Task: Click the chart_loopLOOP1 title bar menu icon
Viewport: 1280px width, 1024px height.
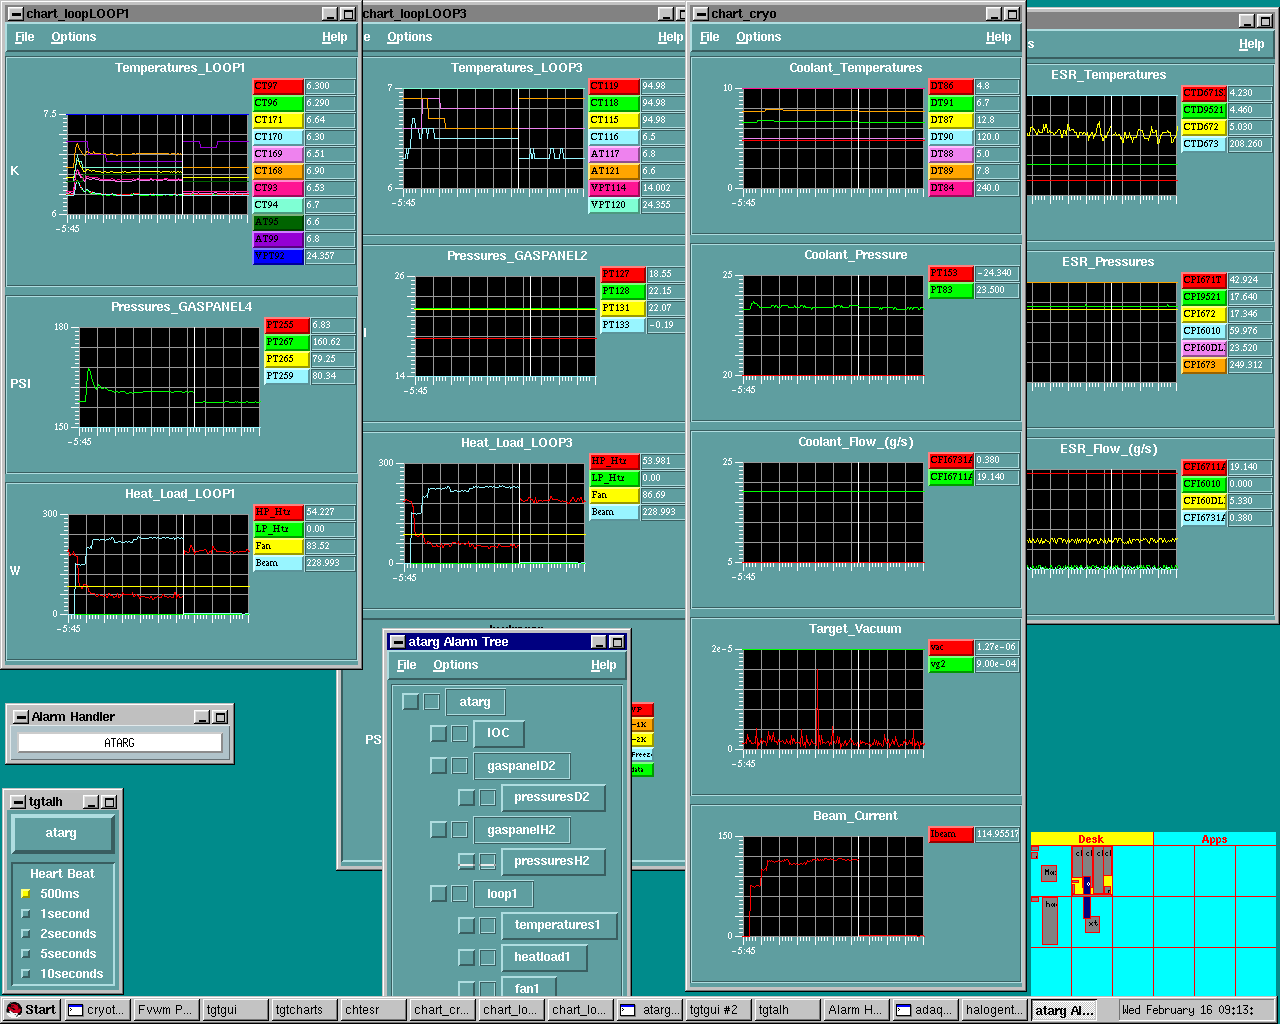Action: [15, 14]
